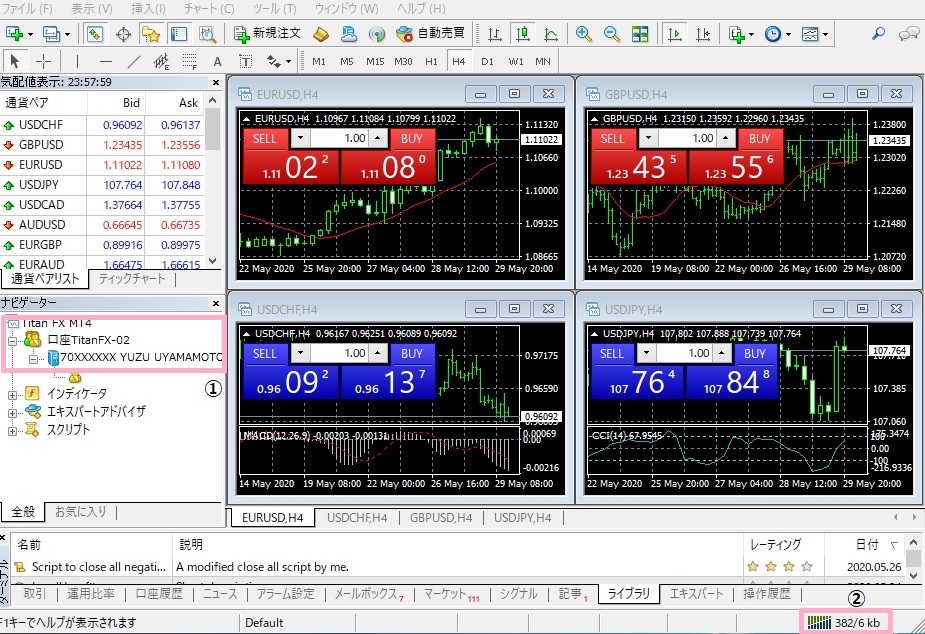Screen dimensions: 925x634
Task: Expand the スクリプト tree node
Action: point(12,431)
